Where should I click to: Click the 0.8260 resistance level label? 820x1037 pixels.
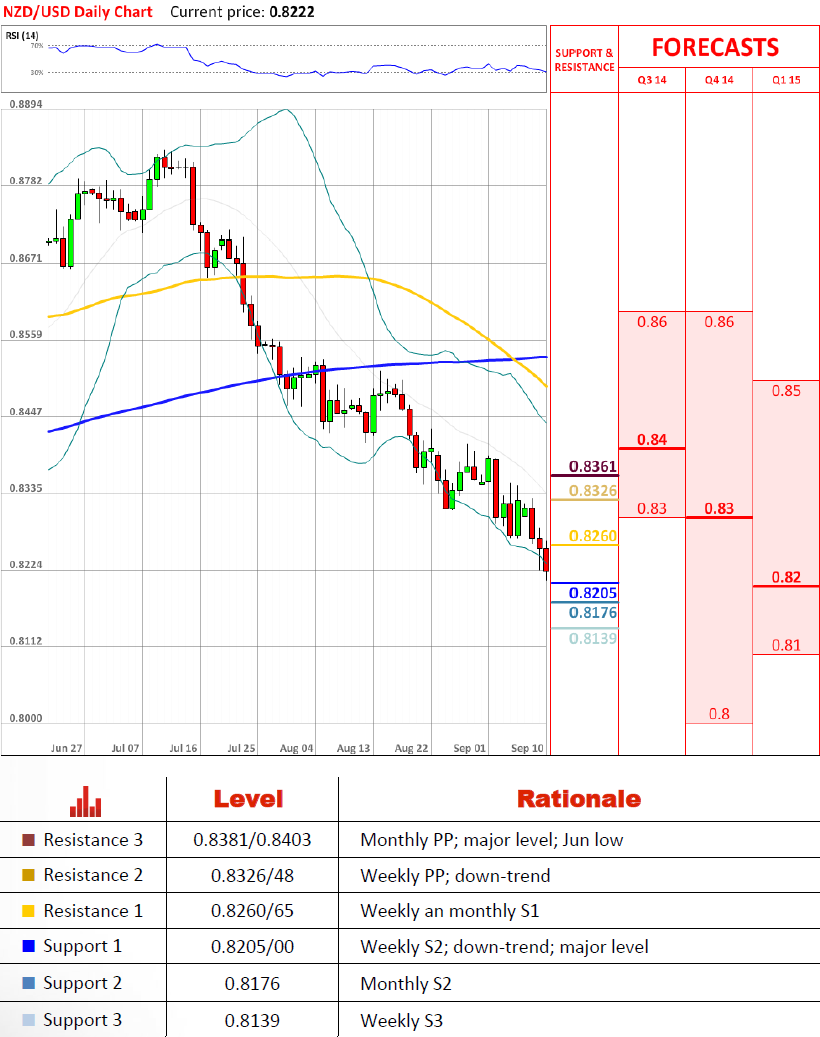pyautogui.click(x=593, y=536)
